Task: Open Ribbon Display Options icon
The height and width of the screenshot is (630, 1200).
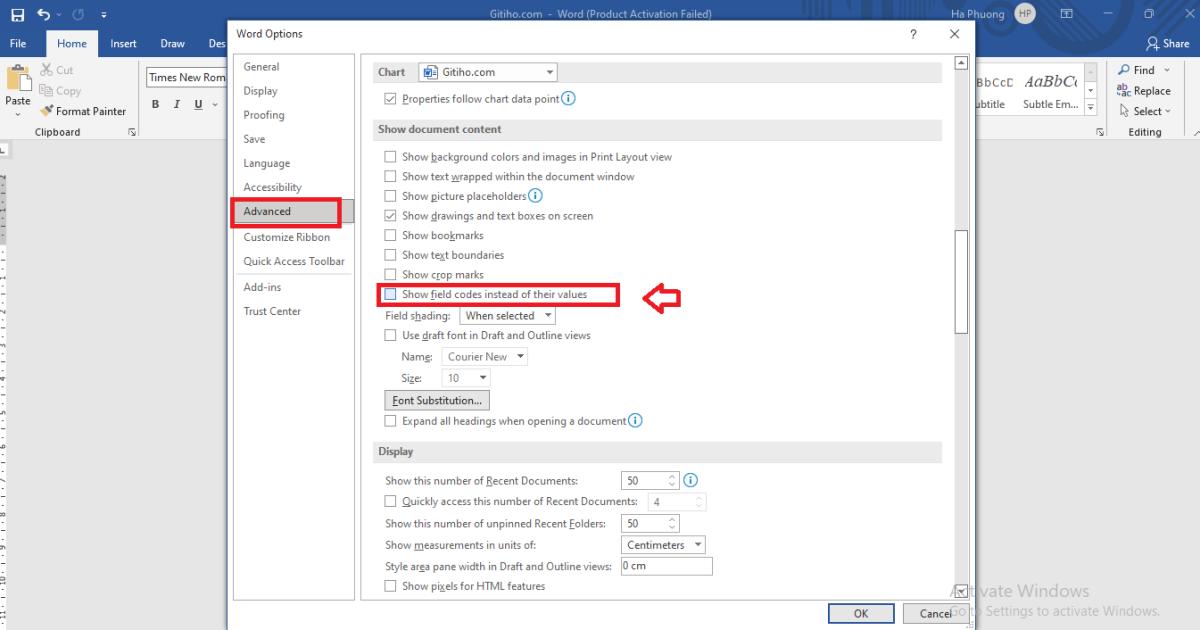Action: coord(1066,15)
